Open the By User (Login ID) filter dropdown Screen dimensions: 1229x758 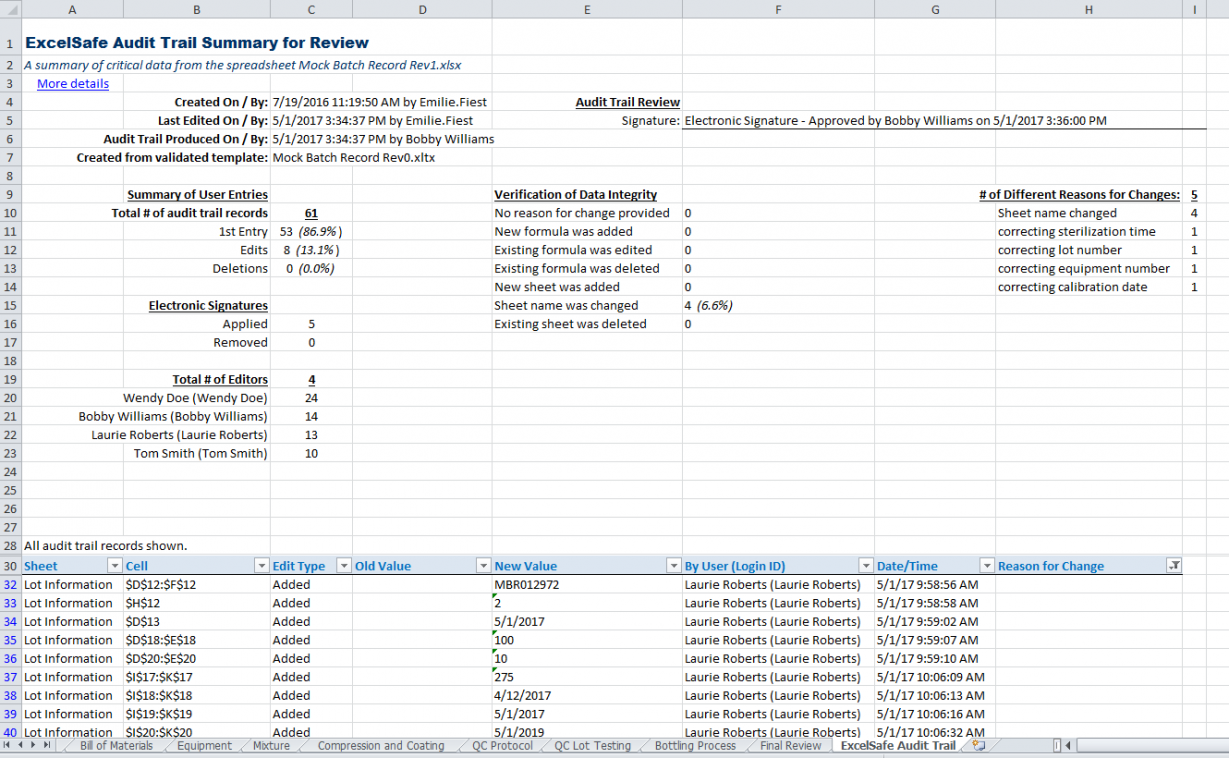866,565
